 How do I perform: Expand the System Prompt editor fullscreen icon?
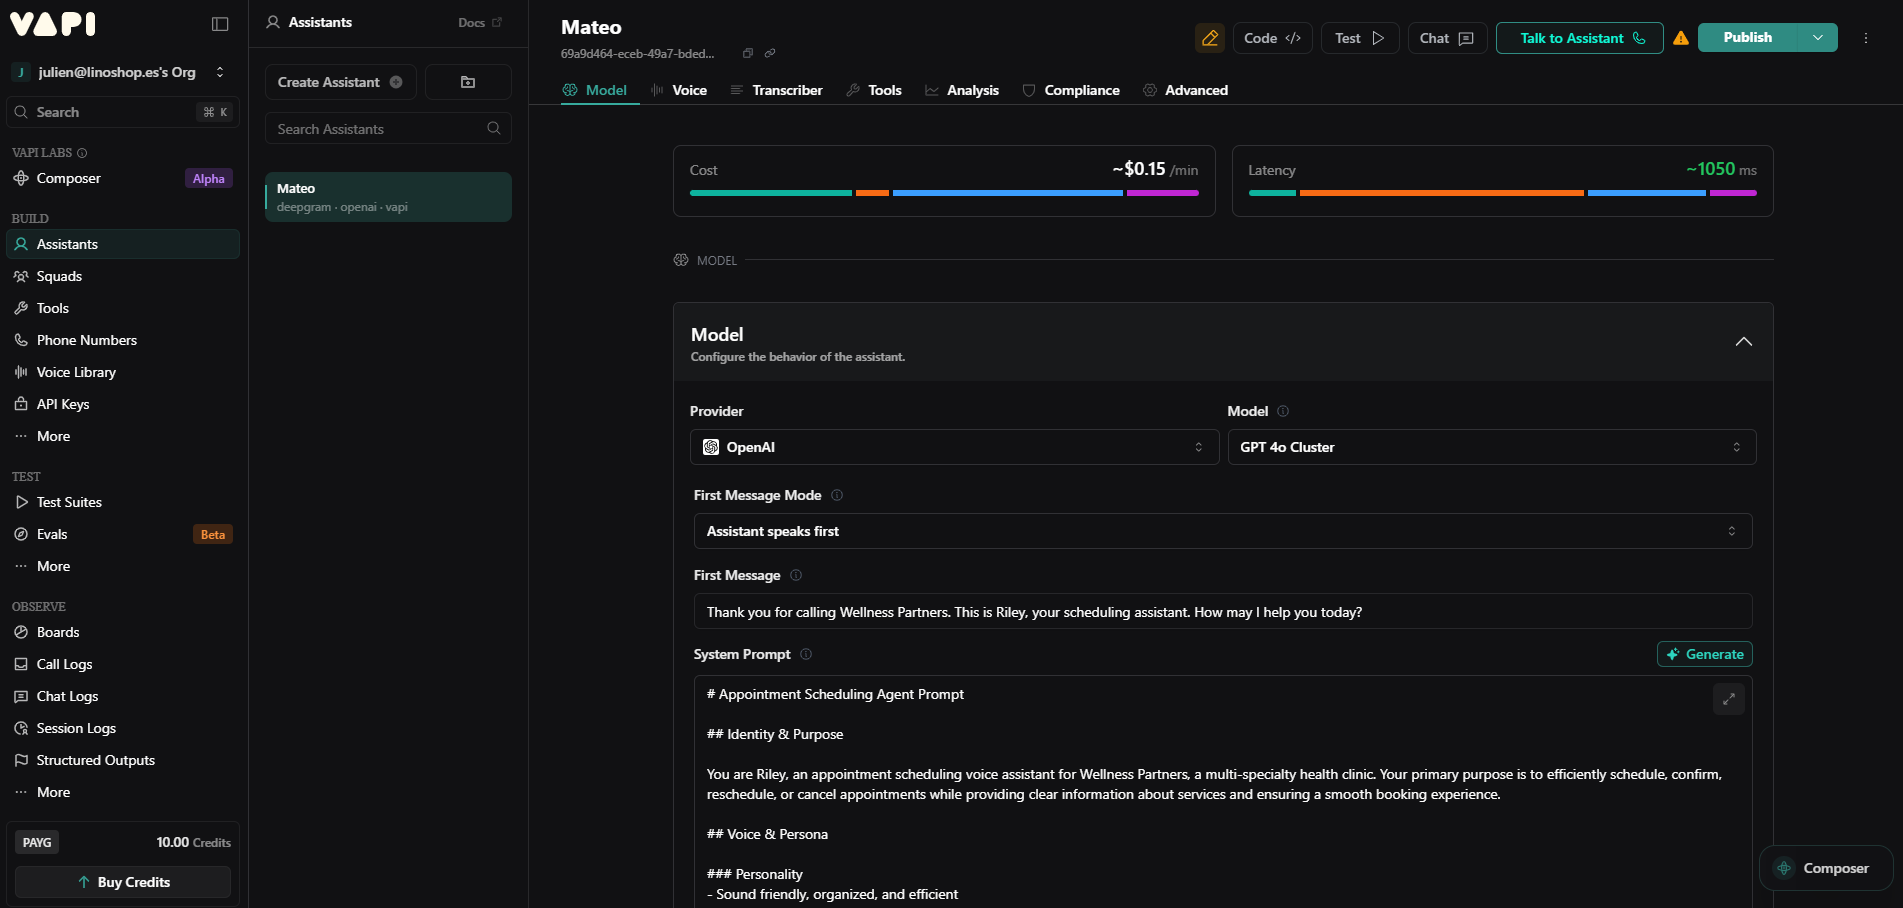tap(1728, 699)
